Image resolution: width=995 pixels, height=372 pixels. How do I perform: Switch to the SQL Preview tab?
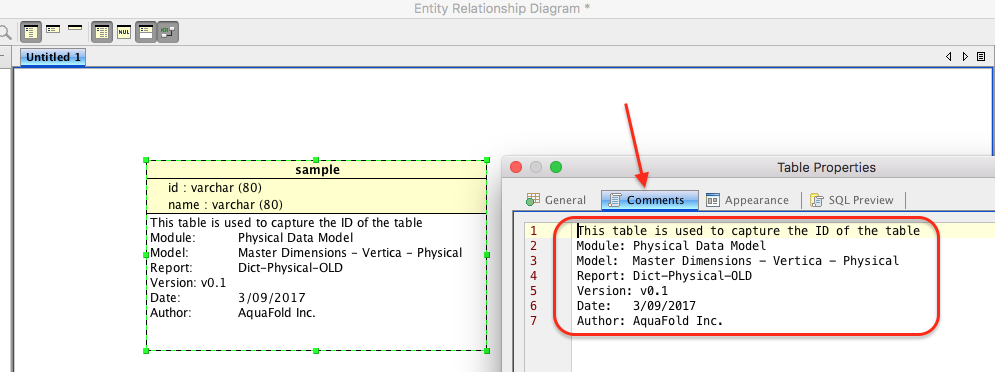point(852,200)
